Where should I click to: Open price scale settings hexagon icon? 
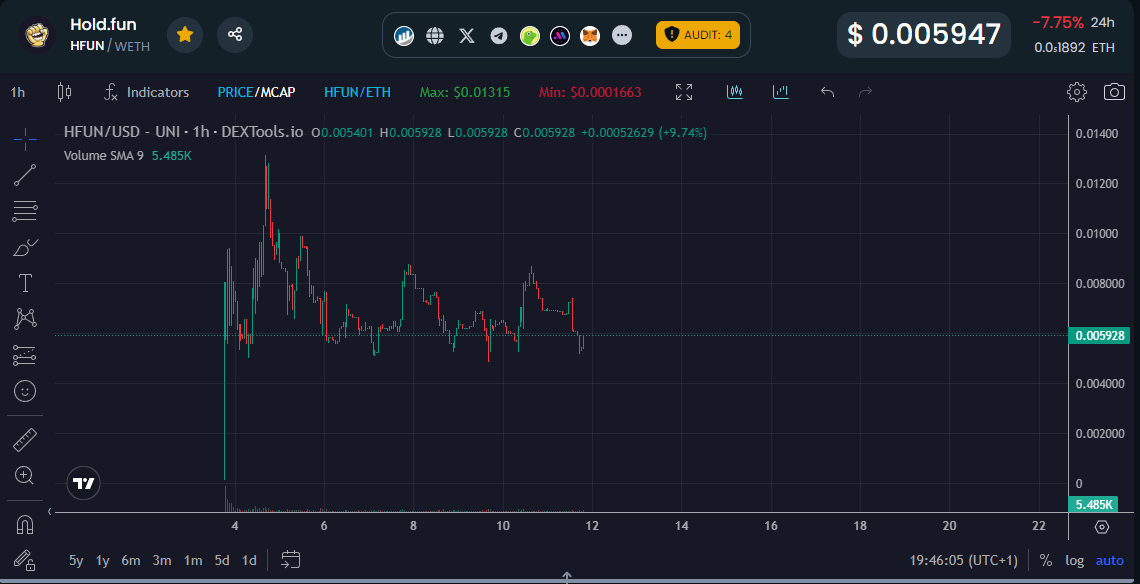point(1102,527)
